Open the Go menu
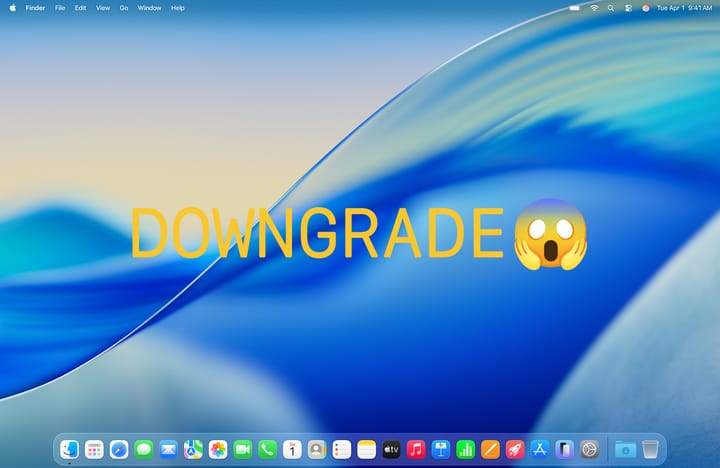Image resolution: width=720 pixels, height=468 pixels. 124,8
